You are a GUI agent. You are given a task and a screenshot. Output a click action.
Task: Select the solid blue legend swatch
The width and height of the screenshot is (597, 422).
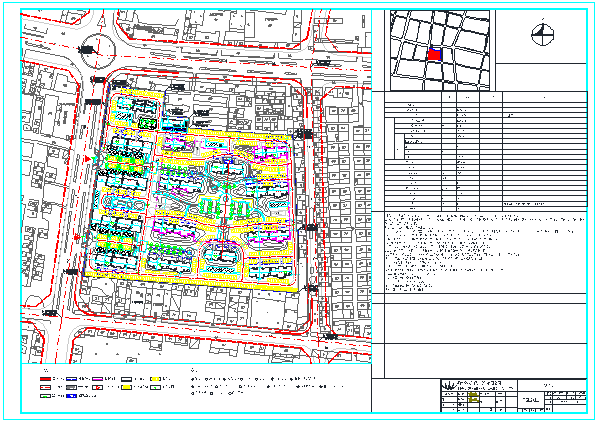(x=72, y=396)
